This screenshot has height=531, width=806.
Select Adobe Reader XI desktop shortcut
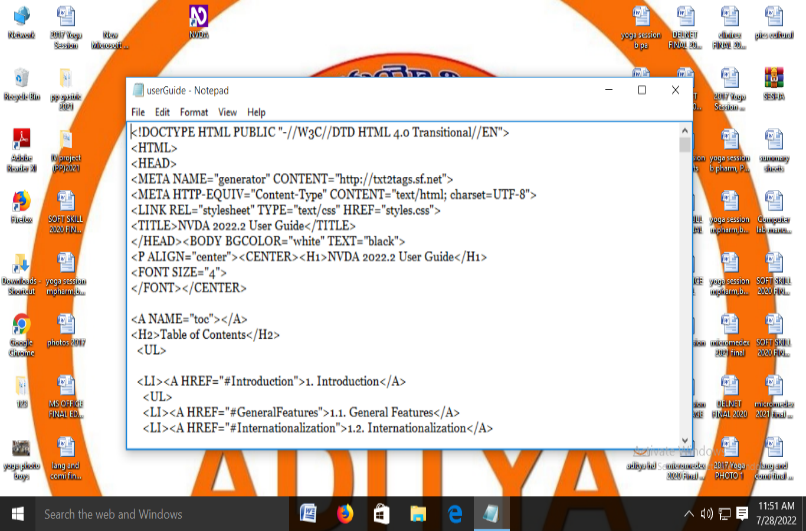pos(22,150)
